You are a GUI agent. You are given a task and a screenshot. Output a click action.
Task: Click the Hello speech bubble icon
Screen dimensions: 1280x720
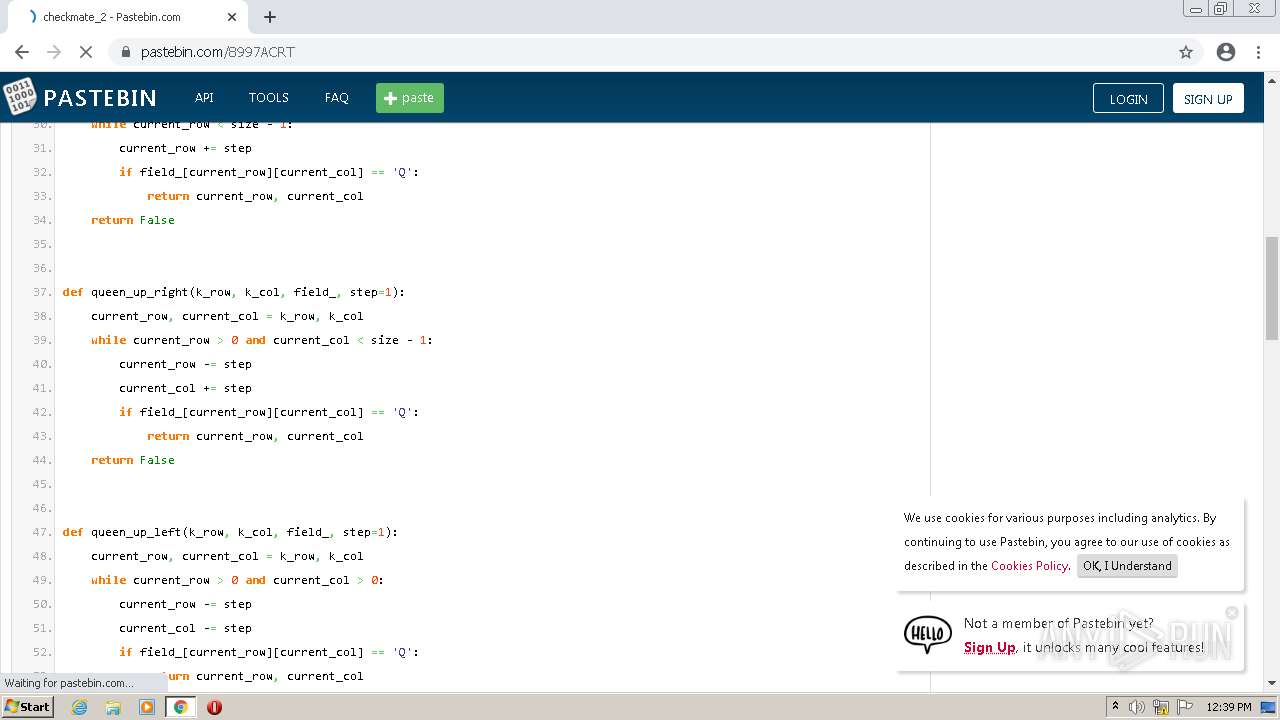pos(927,635)
